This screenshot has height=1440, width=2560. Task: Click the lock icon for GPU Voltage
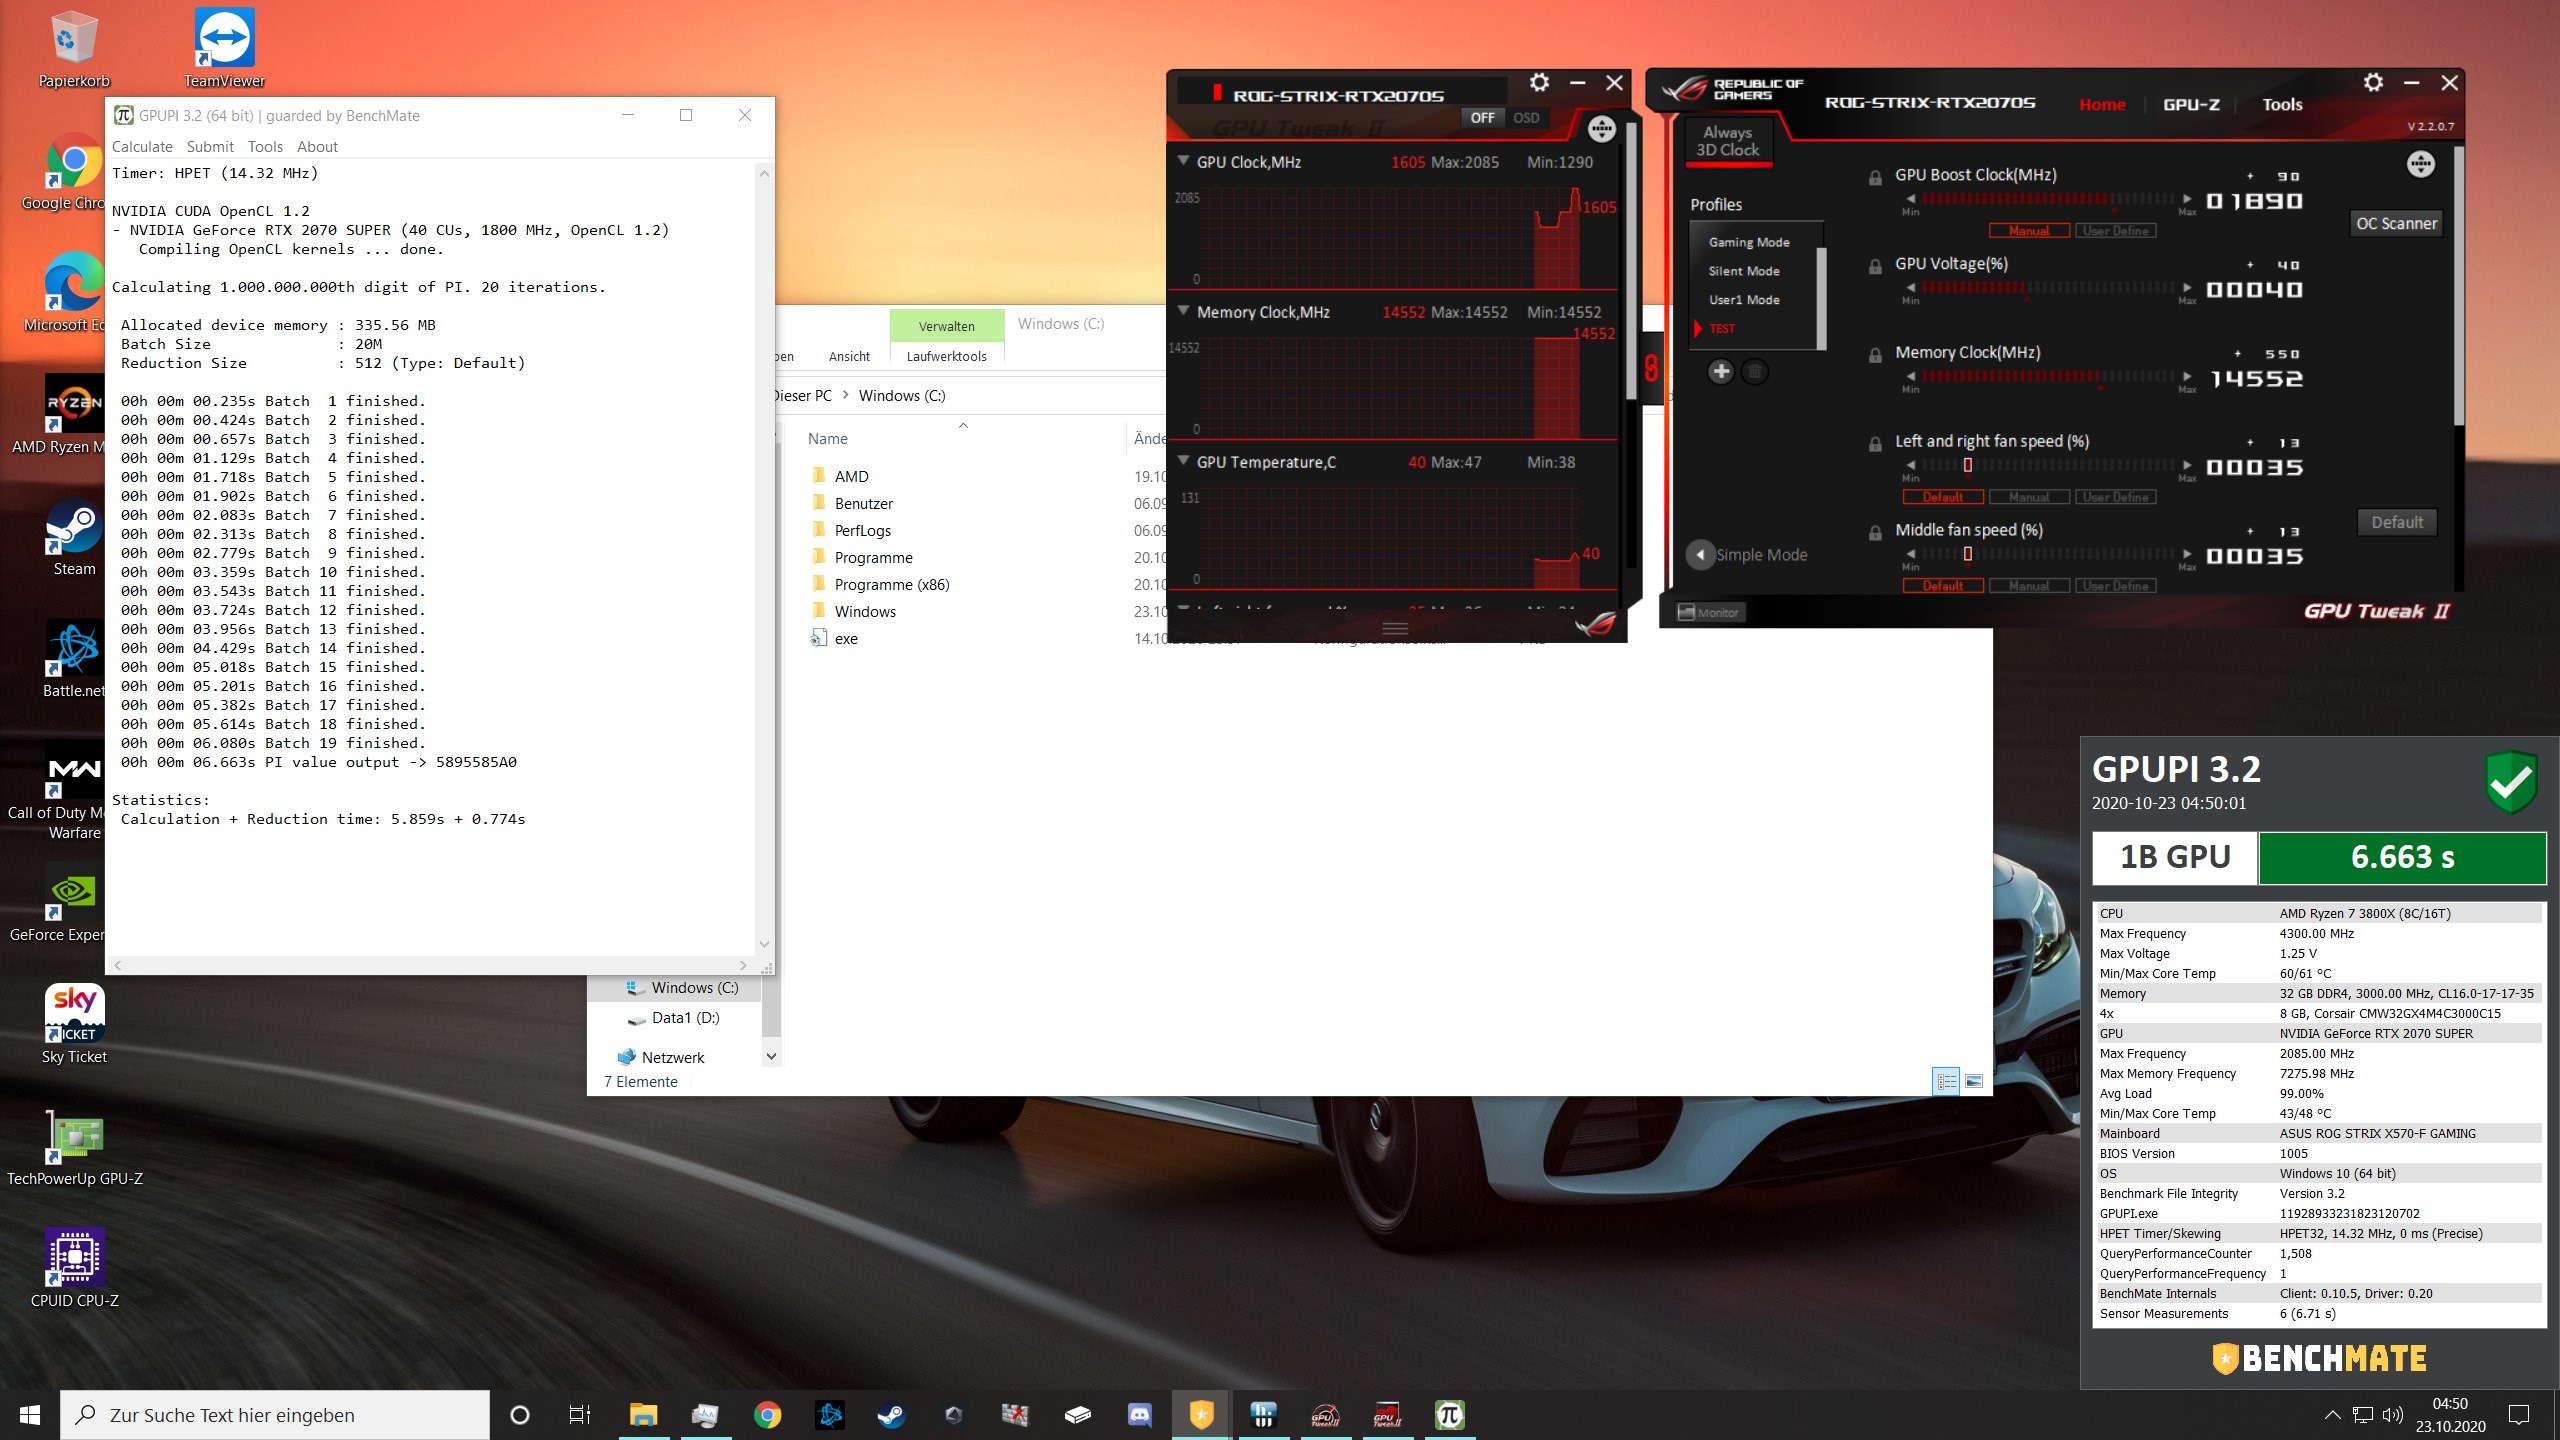coord(1875,267)
